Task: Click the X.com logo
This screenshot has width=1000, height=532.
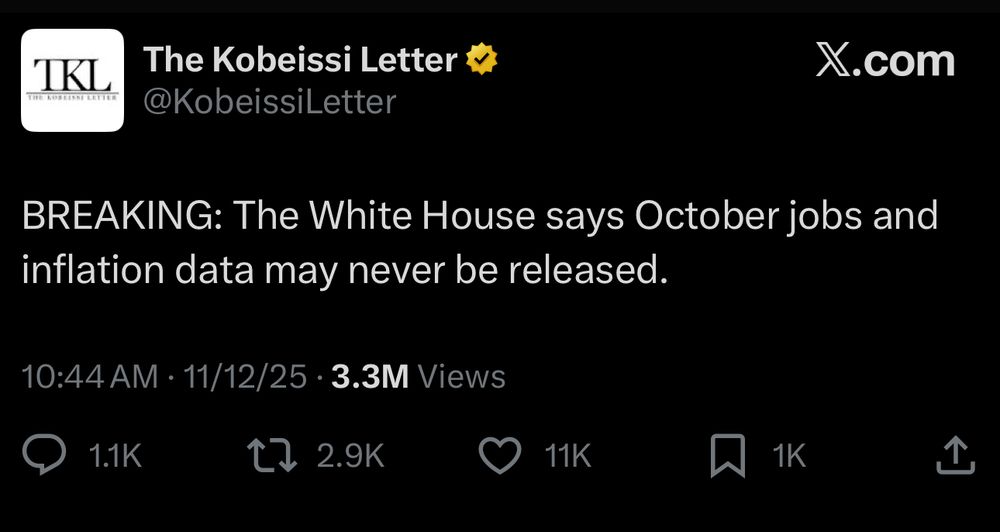Action: [x=884, y=61]
